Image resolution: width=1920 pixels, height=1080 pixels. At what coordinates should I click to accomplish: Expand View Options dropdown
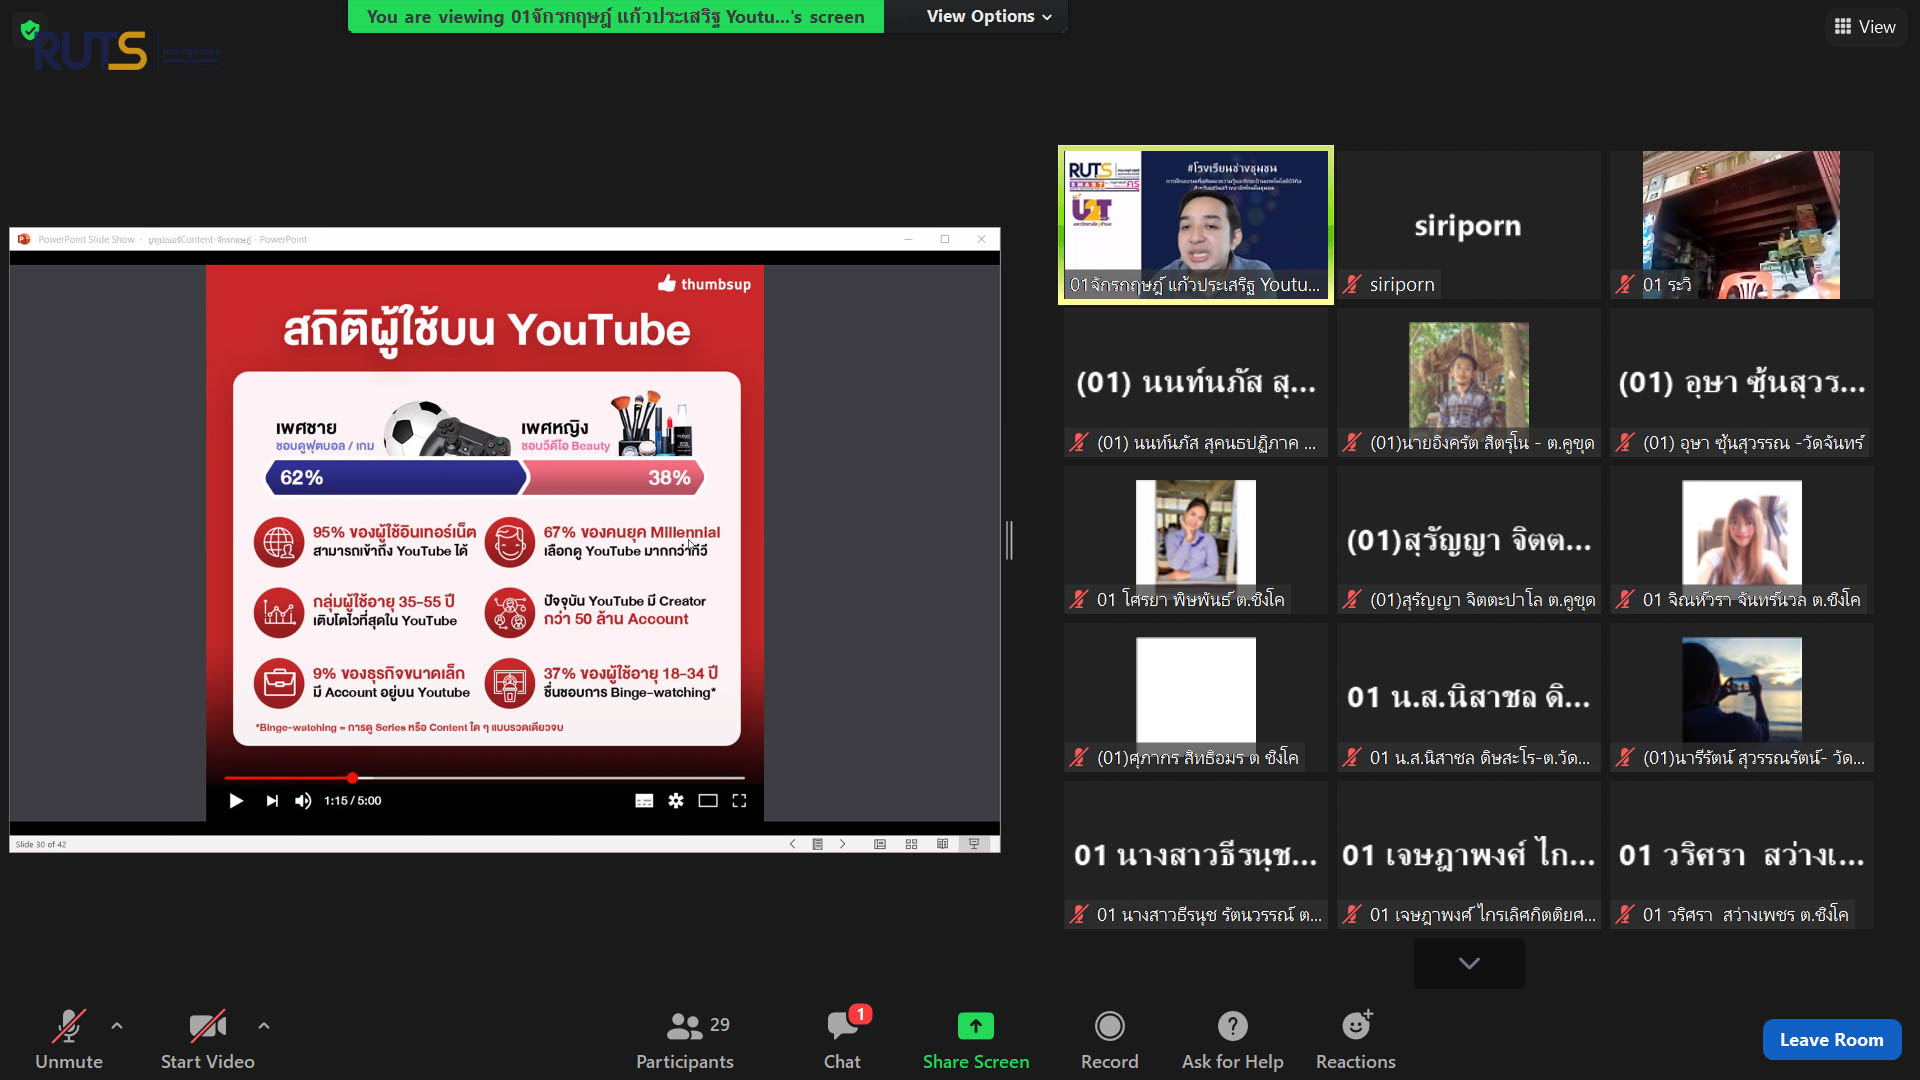988,16
